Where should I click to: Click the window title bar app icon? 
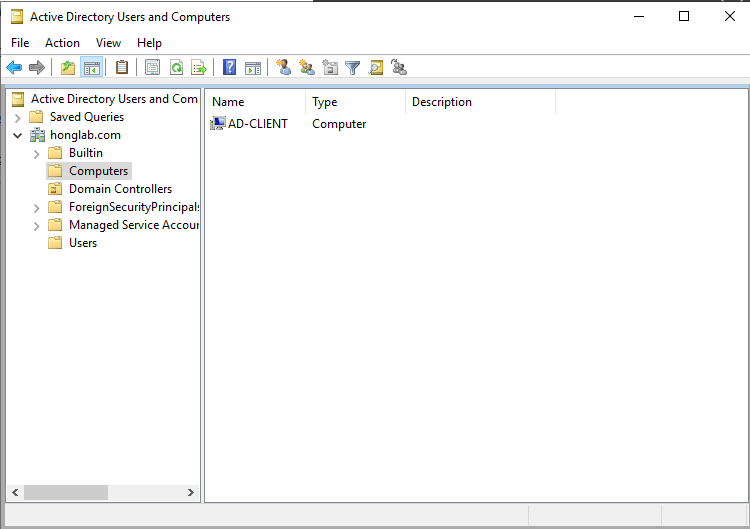tap(17, 17)
